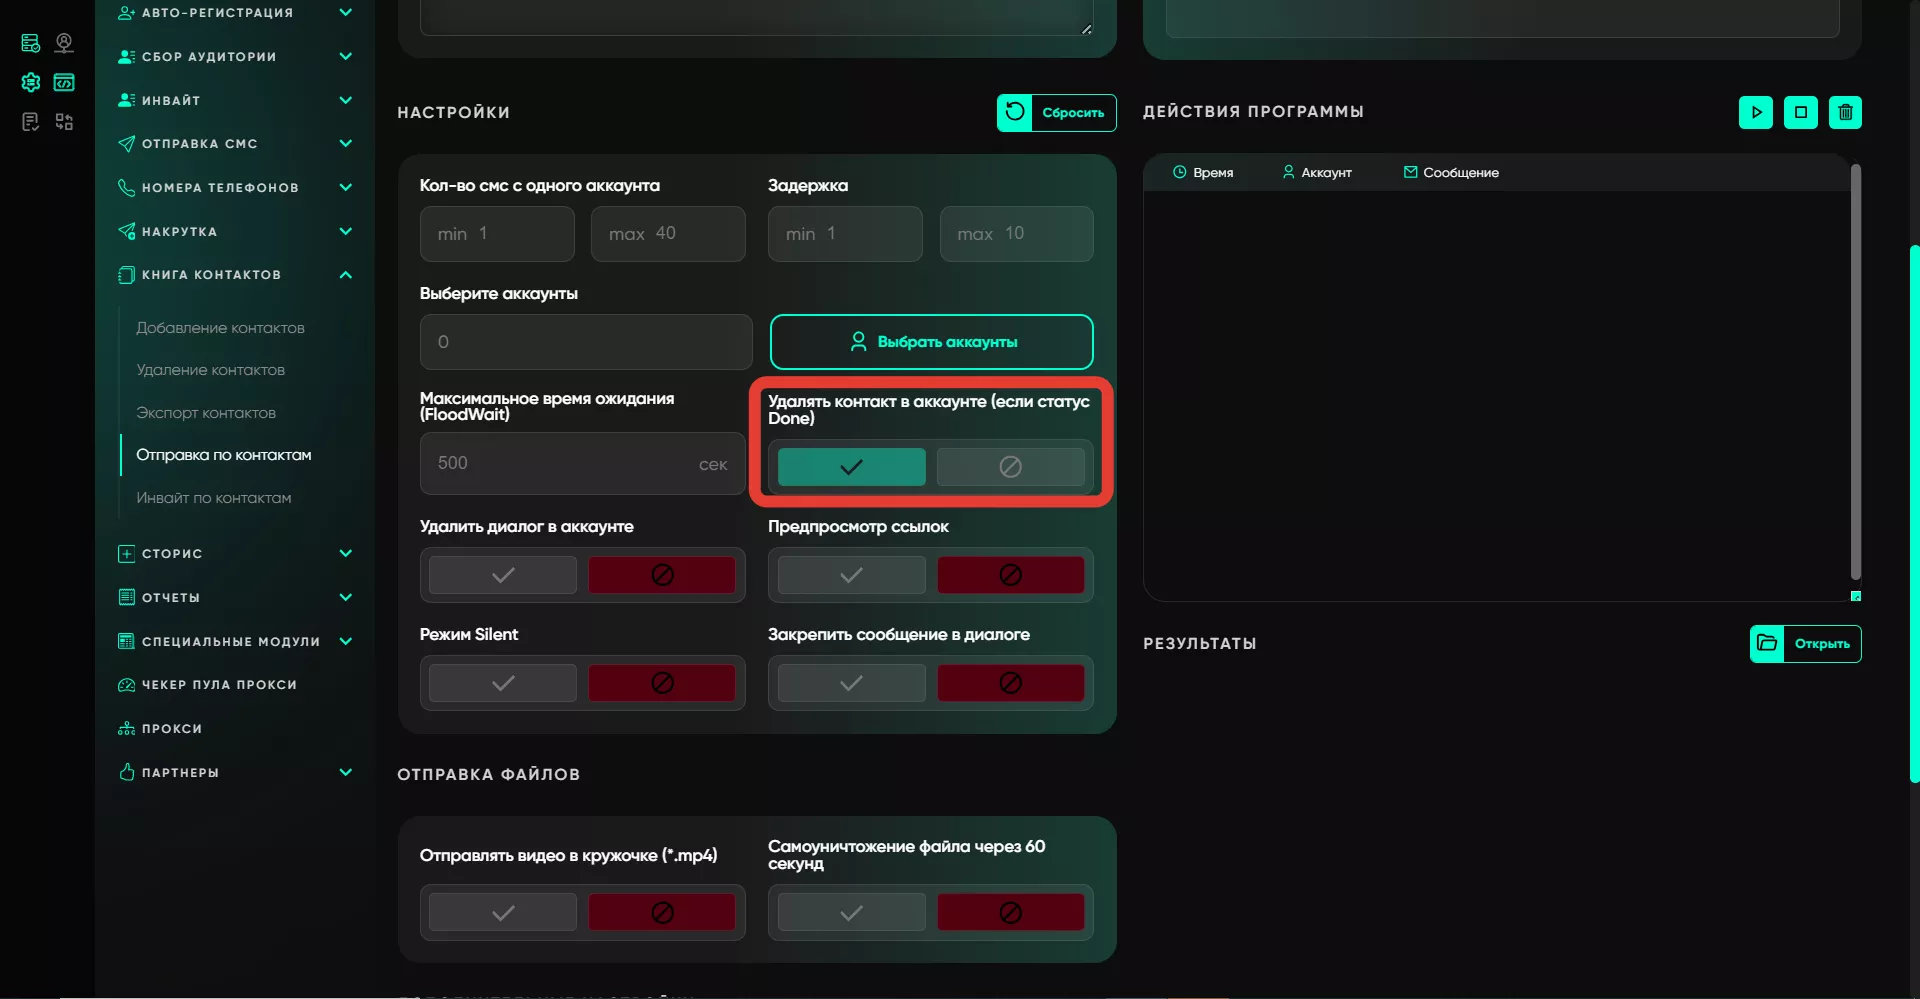Click the QR grid icon in the left strip
The width and height of the screenshot is (1920, 999).
(64, 122)
